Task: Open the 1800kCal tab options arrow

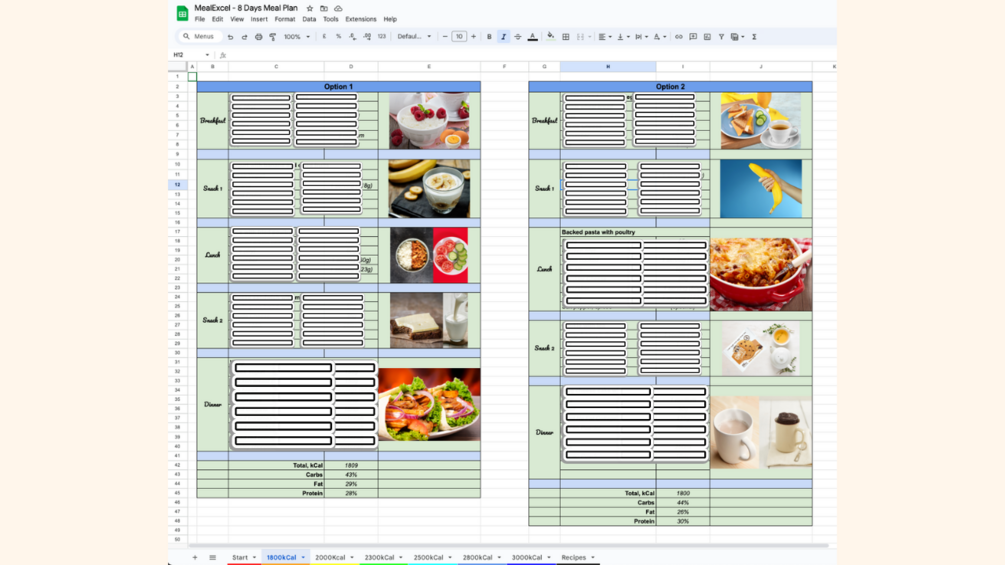Action: tap(303, 557)
